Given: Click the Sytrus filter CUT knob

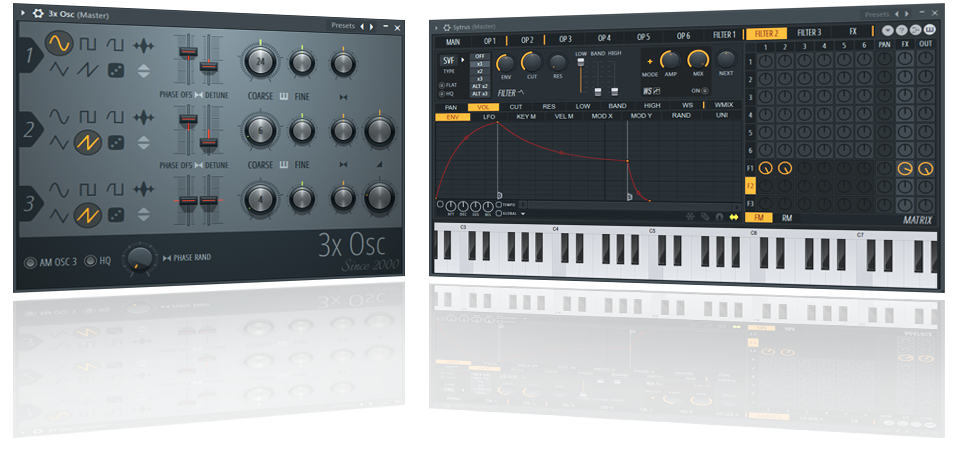Looking at the screenshot, I should coord(531,62).
